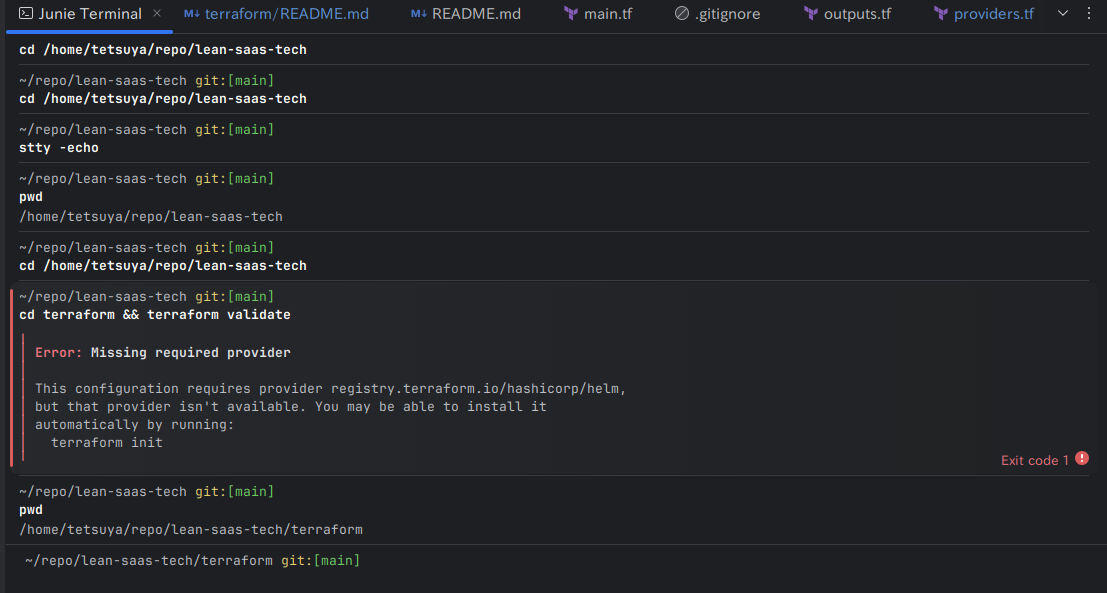
Task: Select the outputs.tf tab
Action: 857,14
